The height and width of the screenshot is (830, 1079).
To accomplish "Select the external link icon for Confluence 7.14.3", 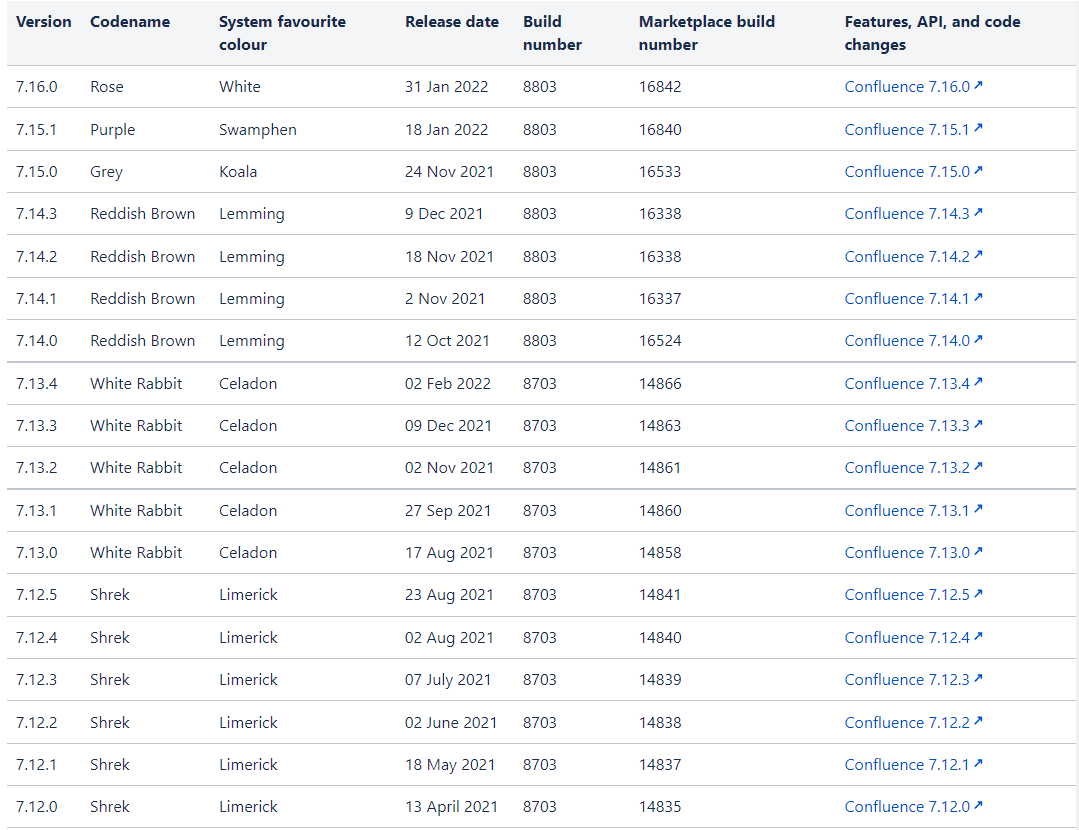I will [x=979, y=213].
